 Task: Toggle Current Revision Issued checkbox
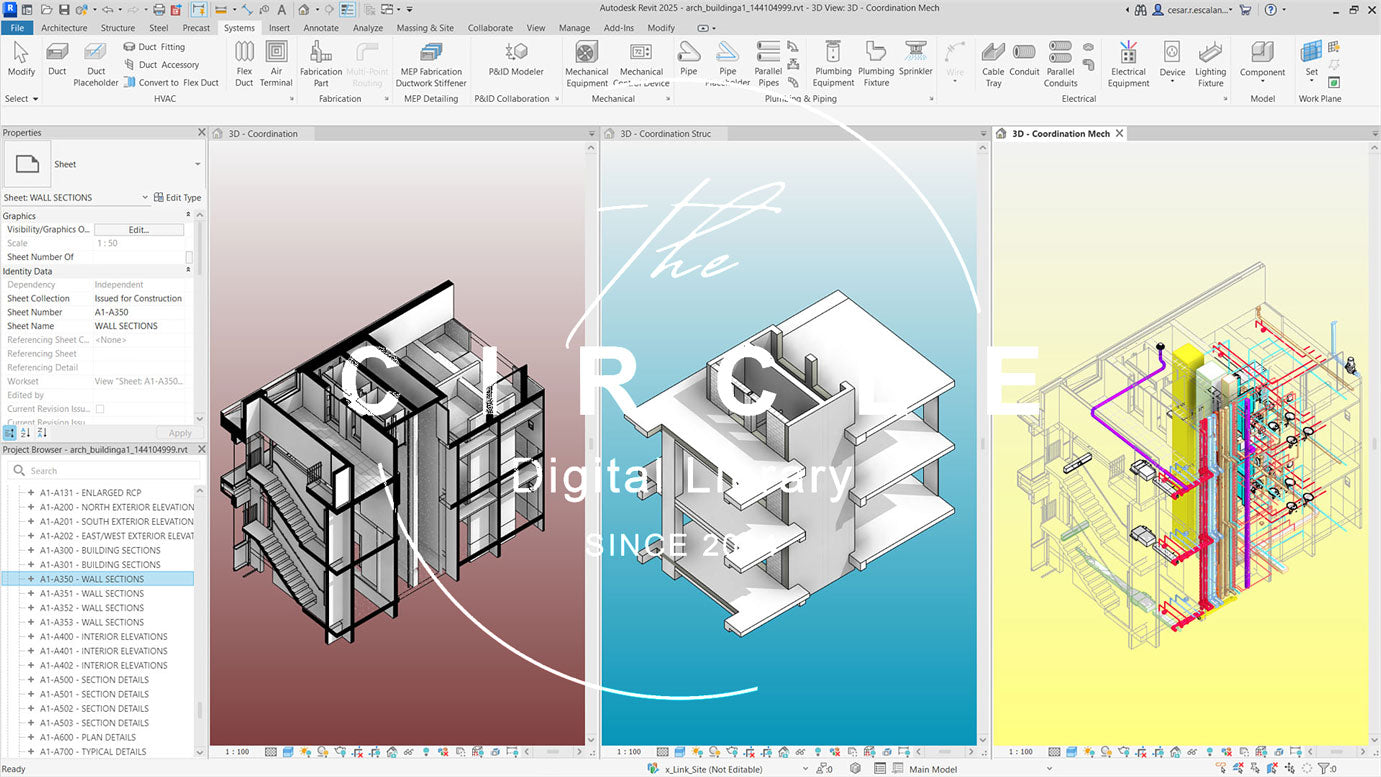[x=99, y=409]
